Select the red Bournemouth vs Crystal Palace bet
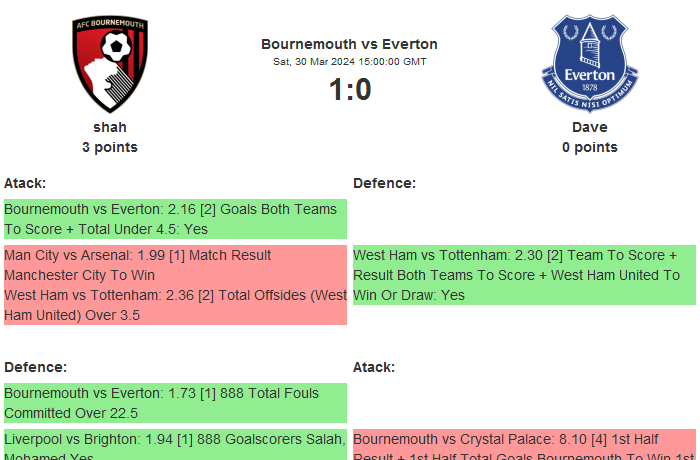 [x=523, y=445]
